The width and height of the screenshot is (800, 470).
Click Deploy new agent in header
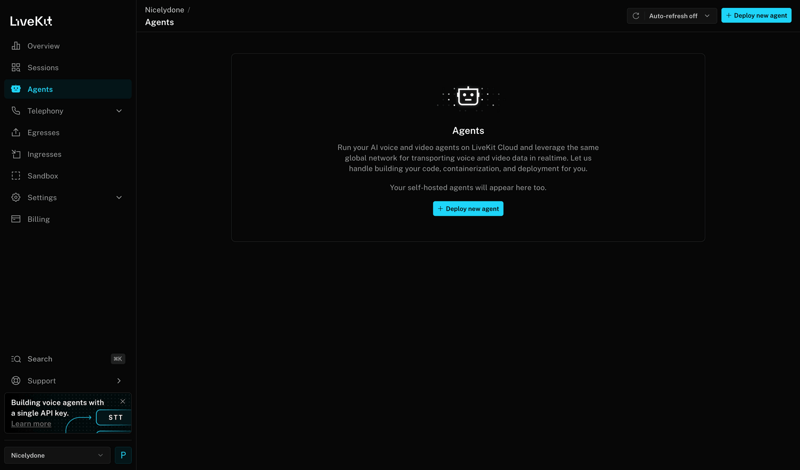(756, 15)
